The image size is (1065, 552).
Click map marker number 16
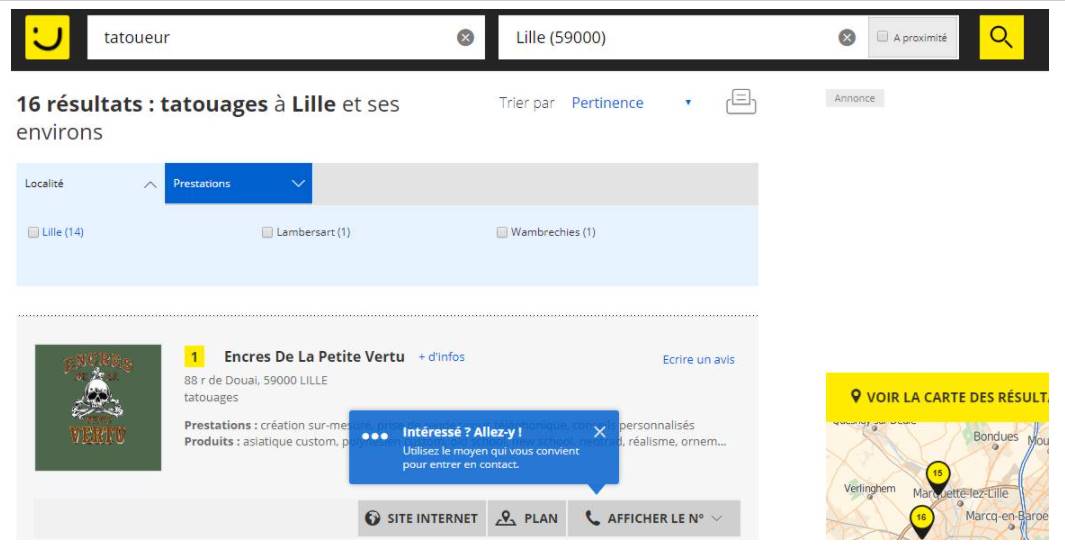coord(921,518)
